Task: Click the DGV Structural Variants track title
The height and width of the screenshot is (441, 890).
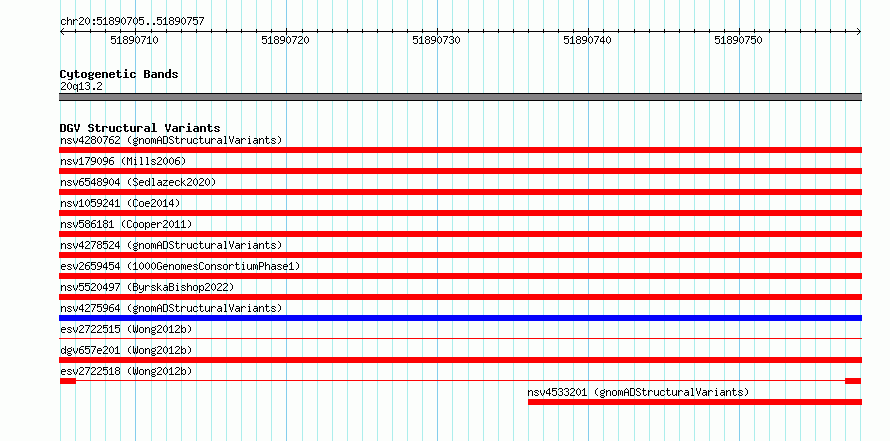Action: pos(140,128)
